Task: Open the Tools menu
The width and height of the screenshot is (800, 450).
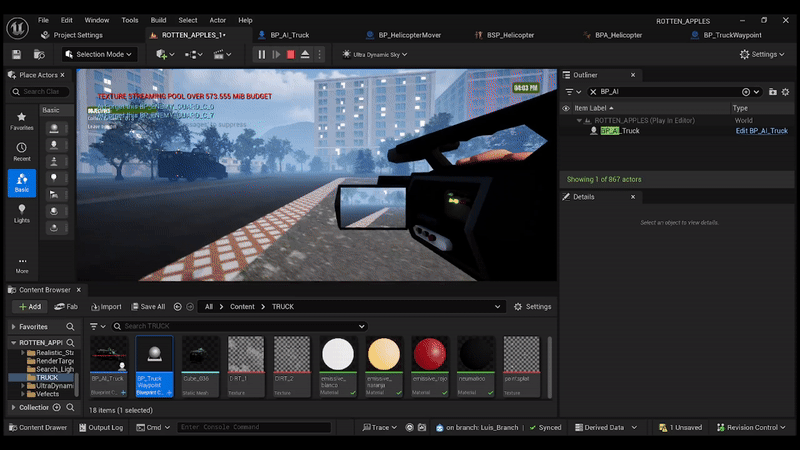Action: [x=130, y=20]
